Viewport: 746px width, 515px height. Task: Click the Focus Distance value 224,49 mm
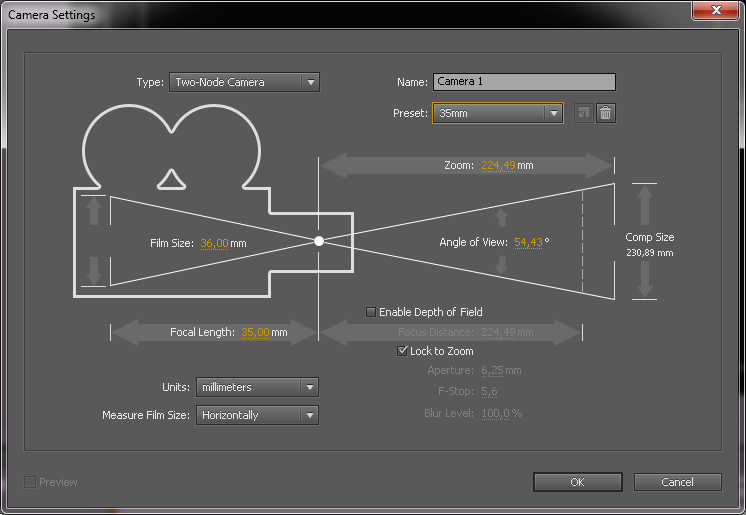point(507,332)
